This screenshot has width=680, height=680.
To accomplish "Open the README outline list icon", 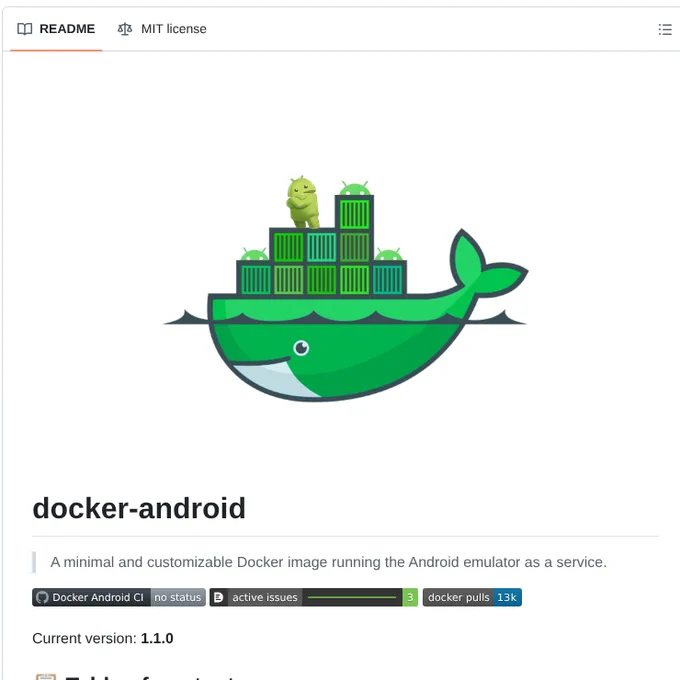I will click(664, 29).
